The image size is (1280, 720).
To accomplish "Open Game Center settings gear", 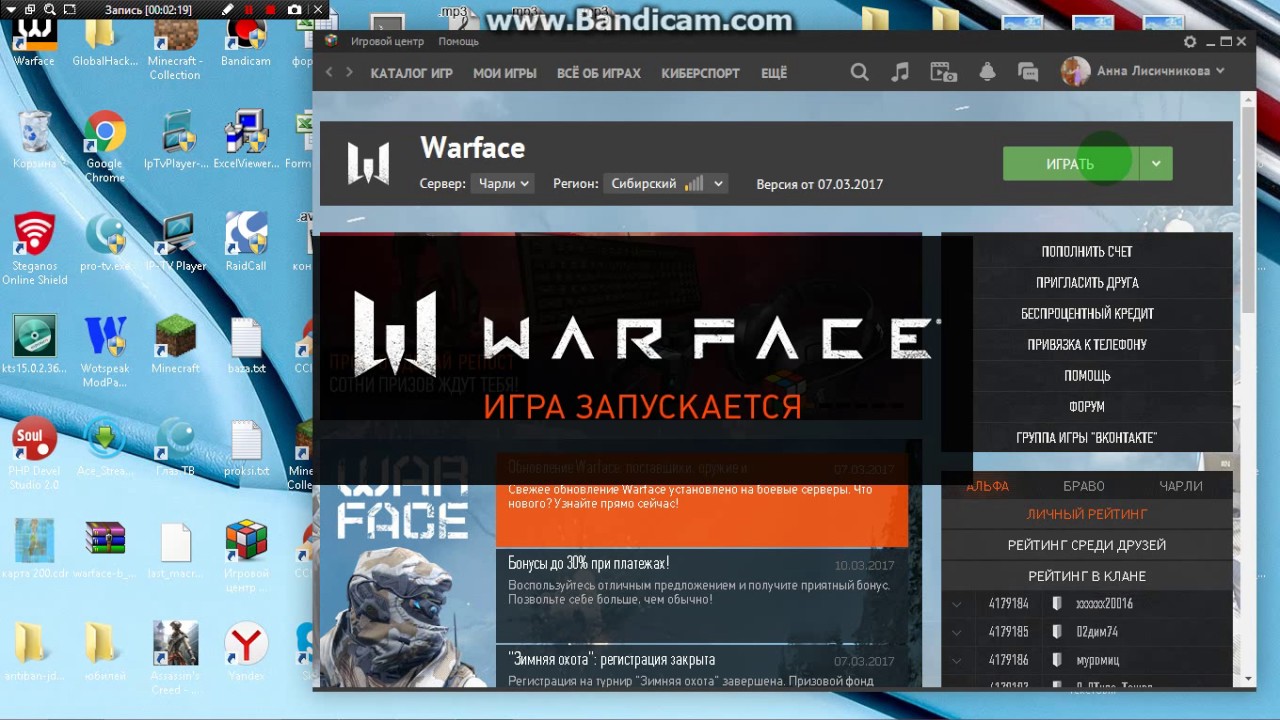I will [1190, 42].
